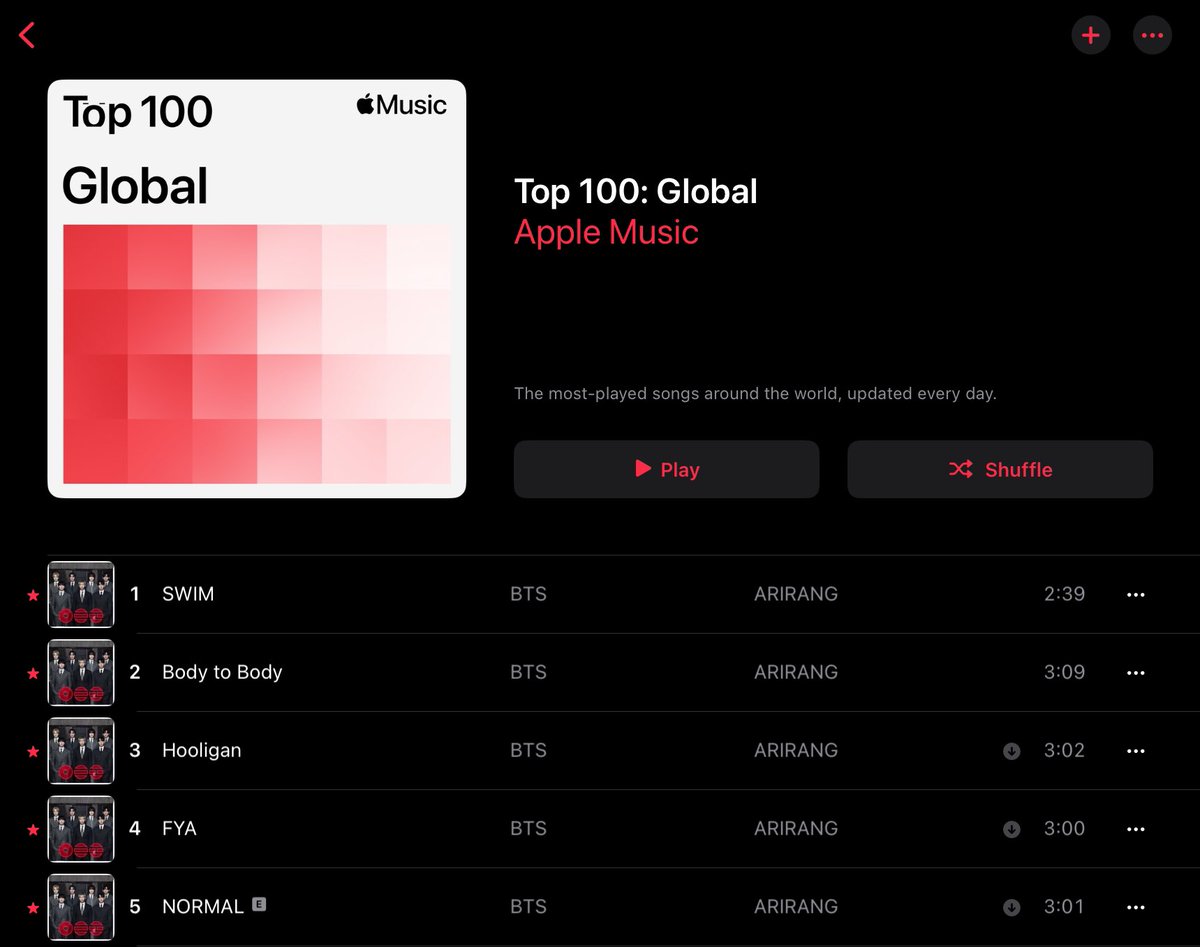Screen dimensions: 1200x947
Task: Open artist BTS in the Hooligan row
Action: coord(528,750)
